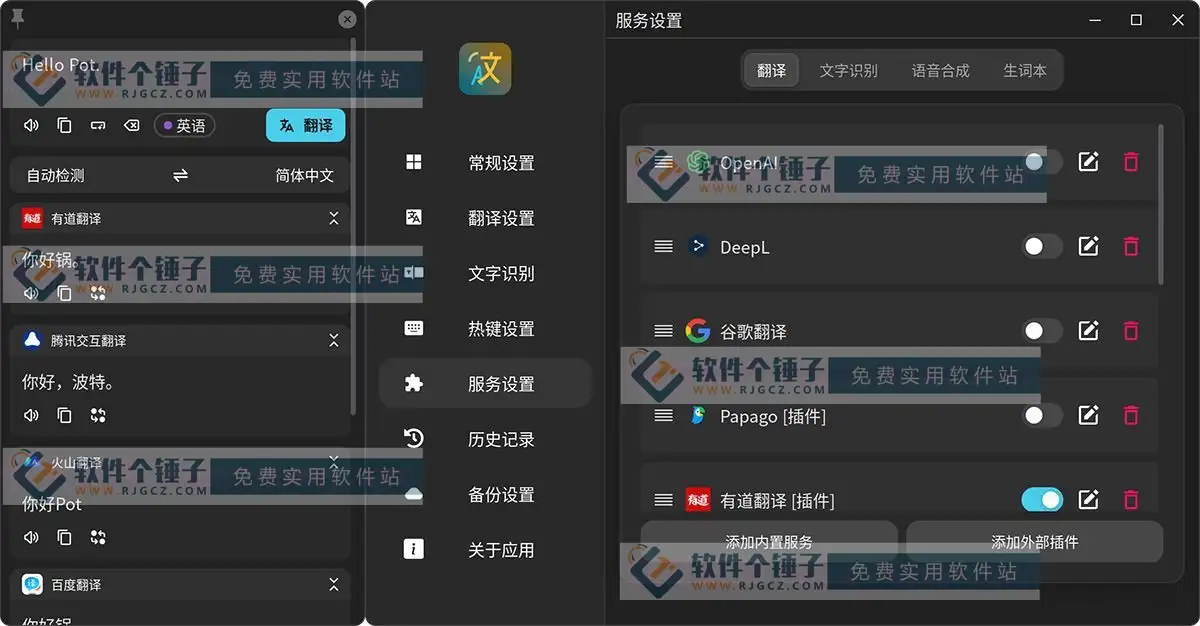Open the 生词本 tab

(x=1026, y=70)
